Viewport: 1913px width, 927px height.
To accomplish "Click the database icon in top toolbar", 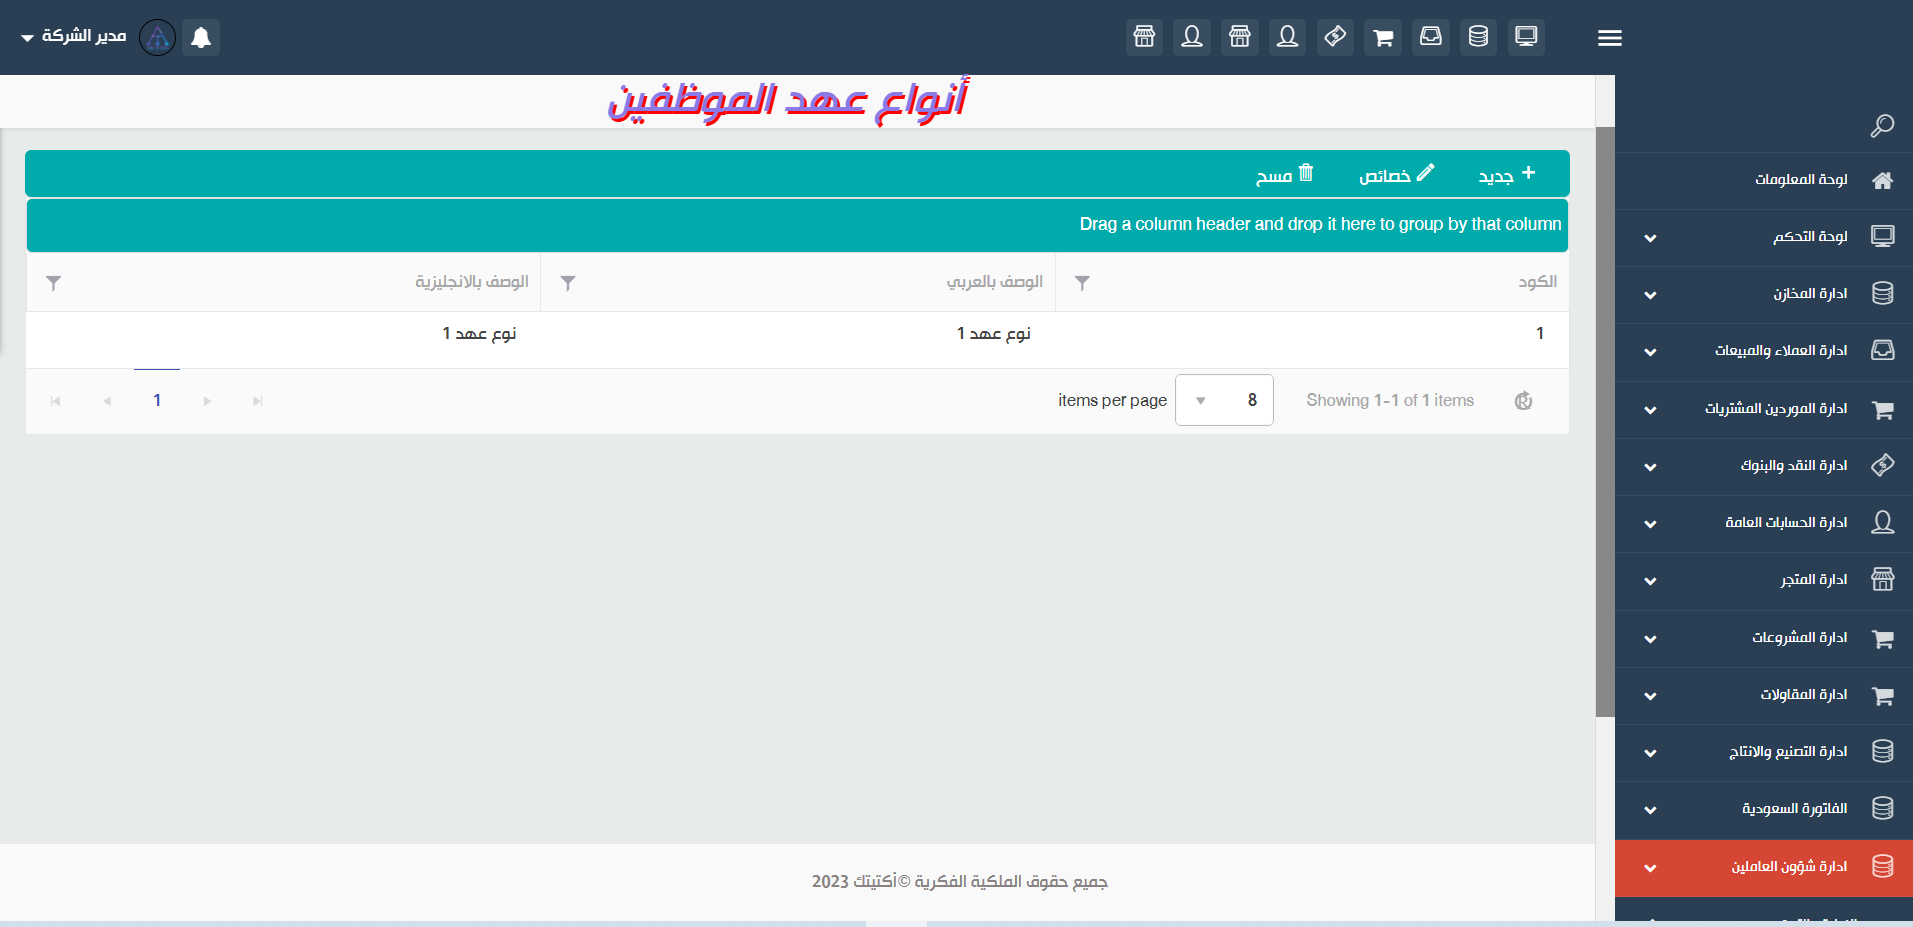I will pos(1478,37).
